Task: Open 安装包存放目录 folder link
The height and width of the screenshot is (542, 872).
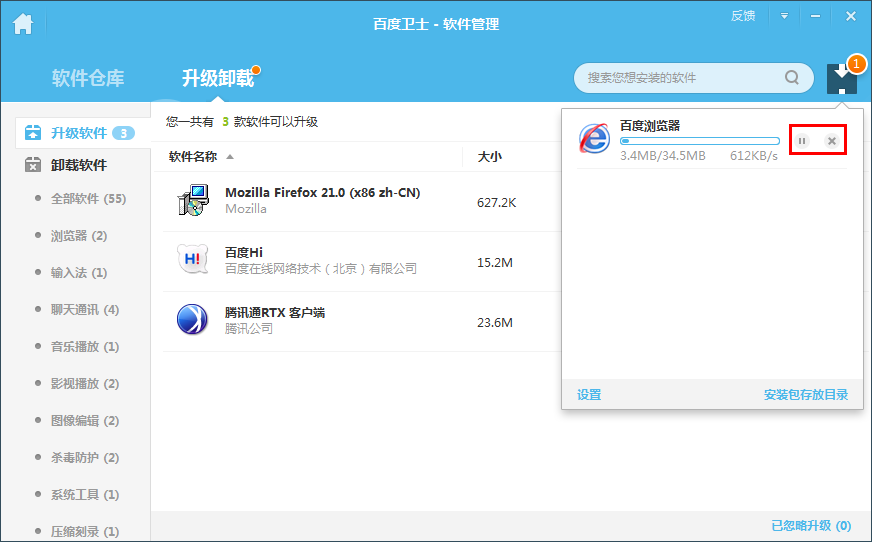Action: pyautogui.click(x=806, y=395)
